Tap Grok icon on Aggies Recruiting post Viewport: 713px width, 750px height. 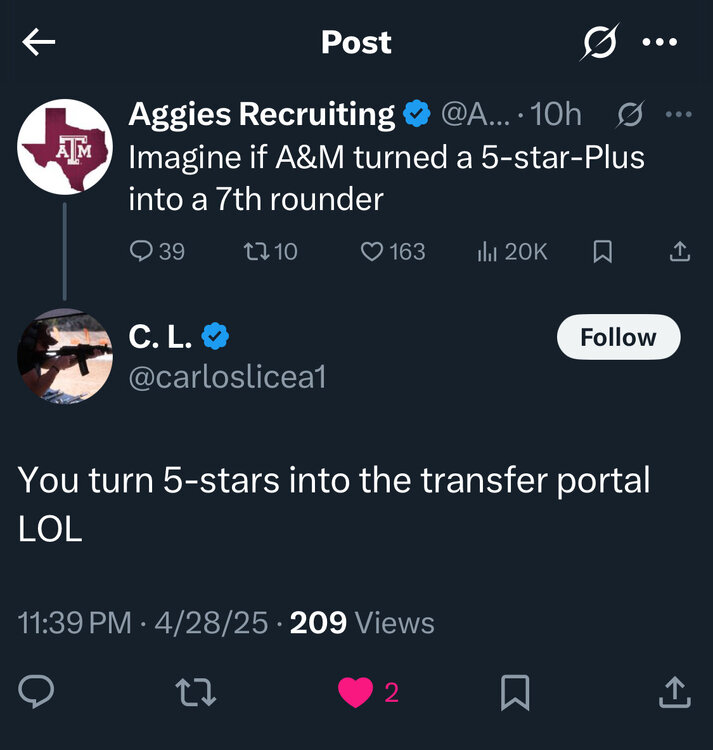[x=629, y=116]
